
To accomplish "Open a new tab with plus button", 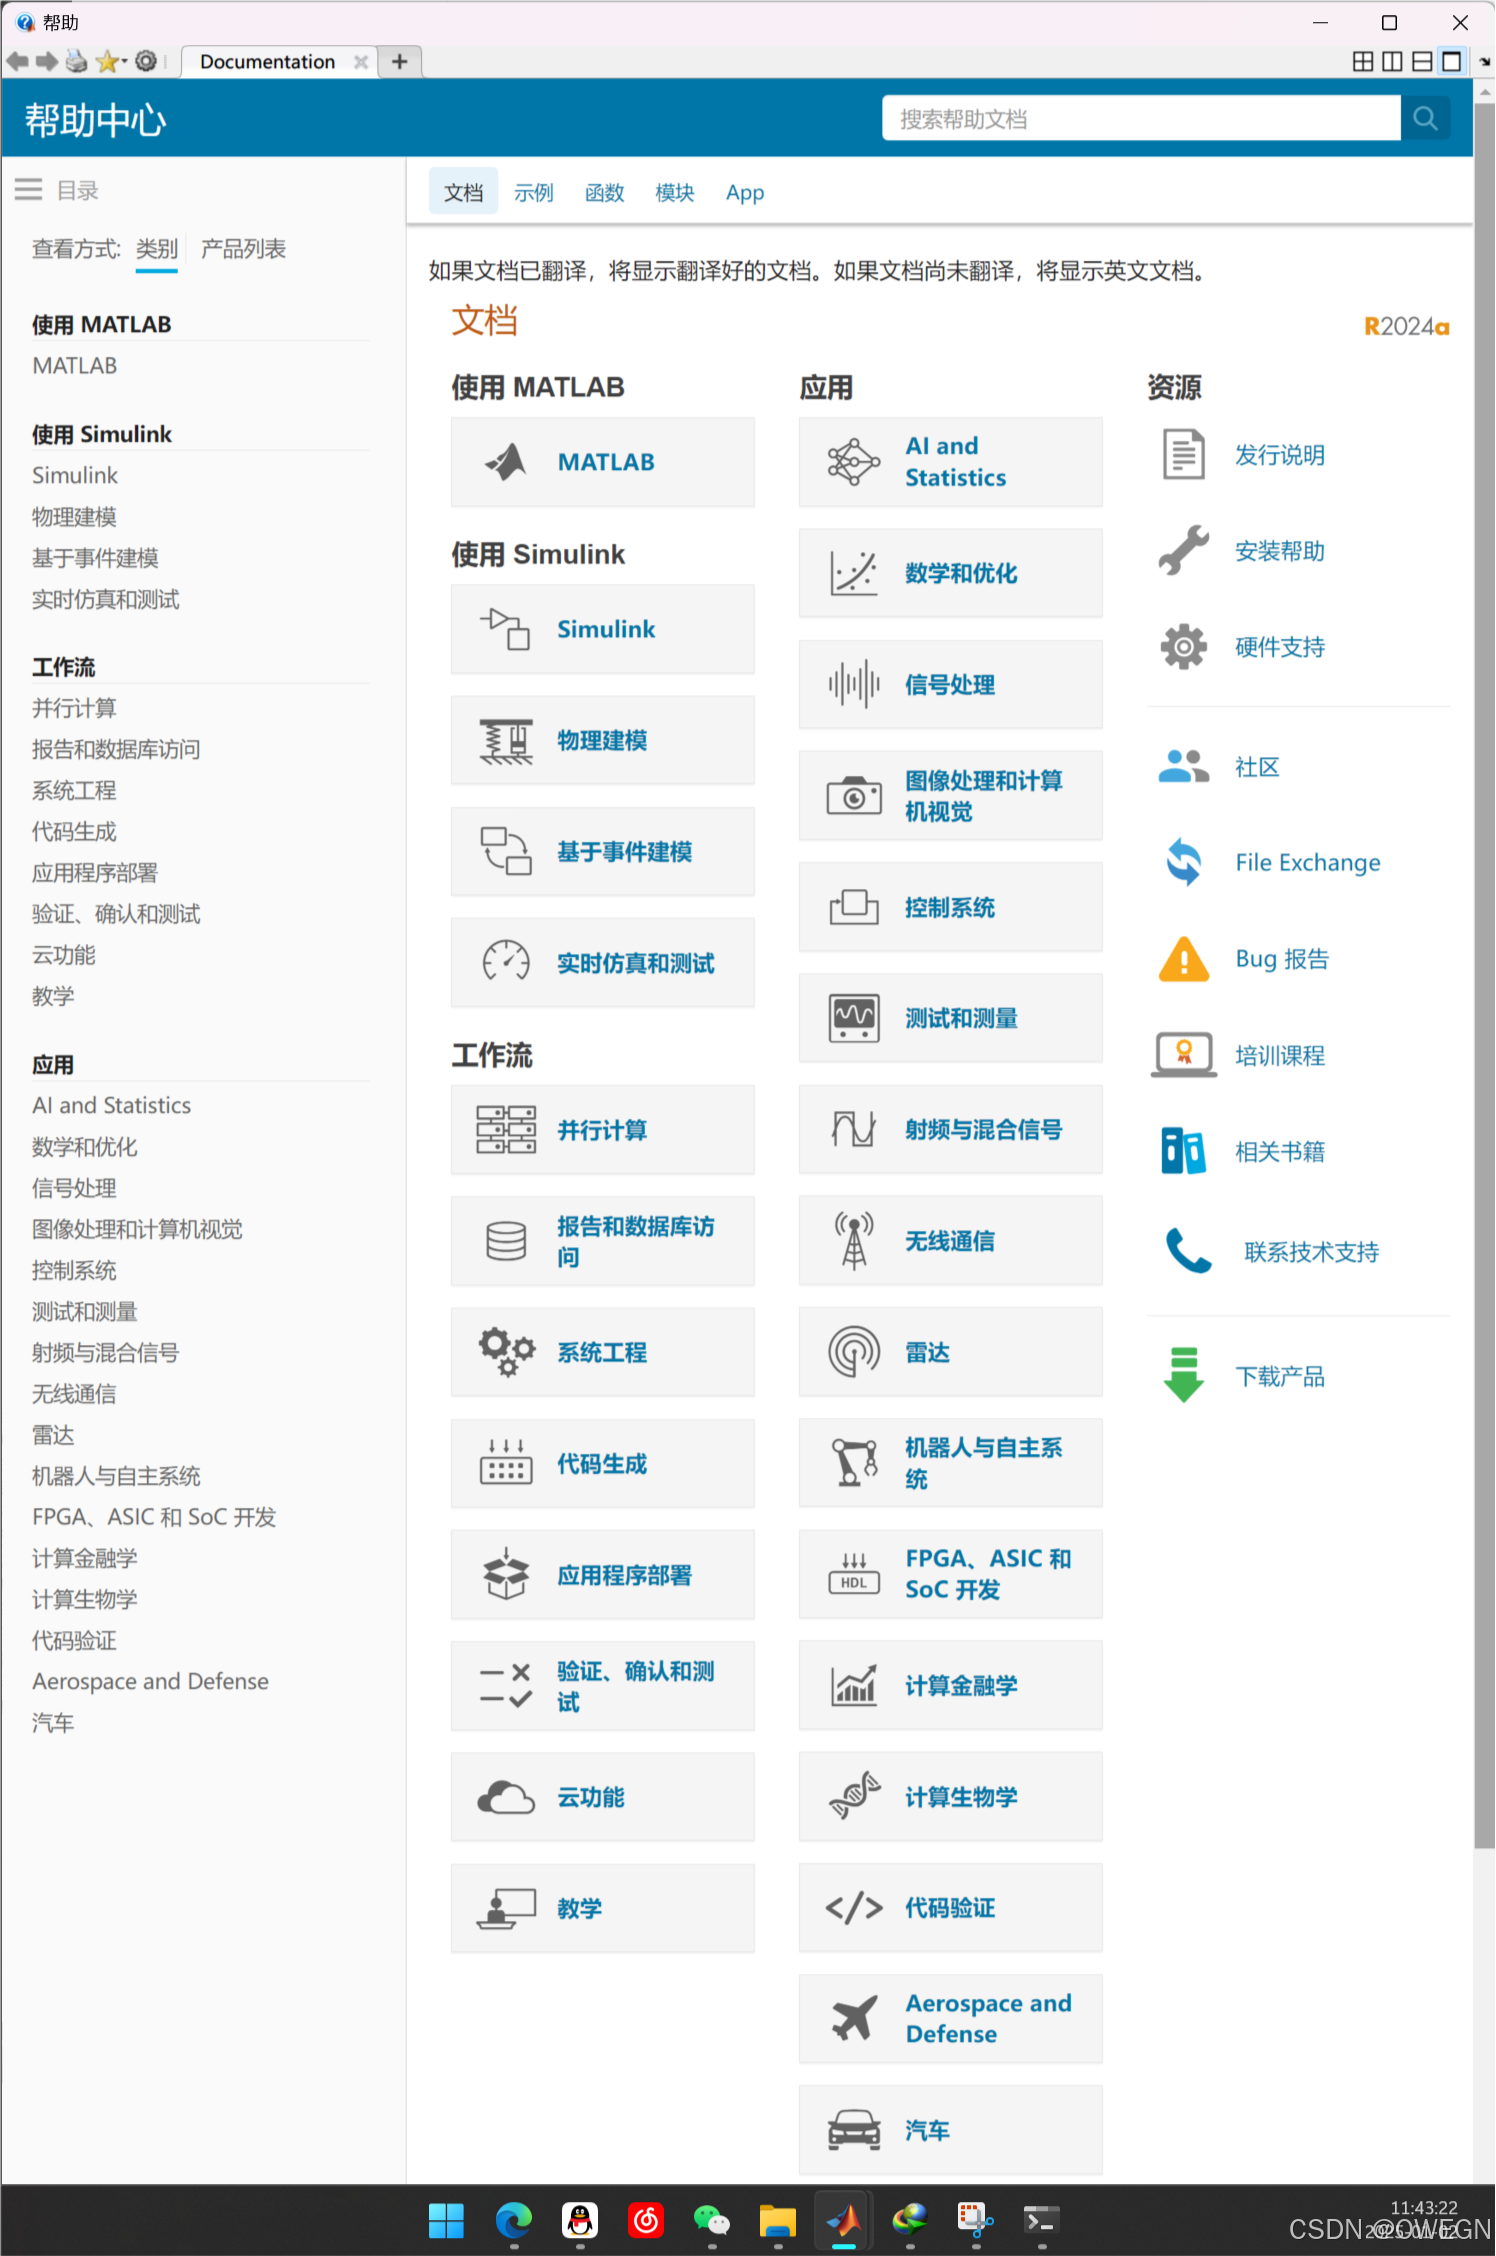I will pyautogui.click(x=400, y=62).
